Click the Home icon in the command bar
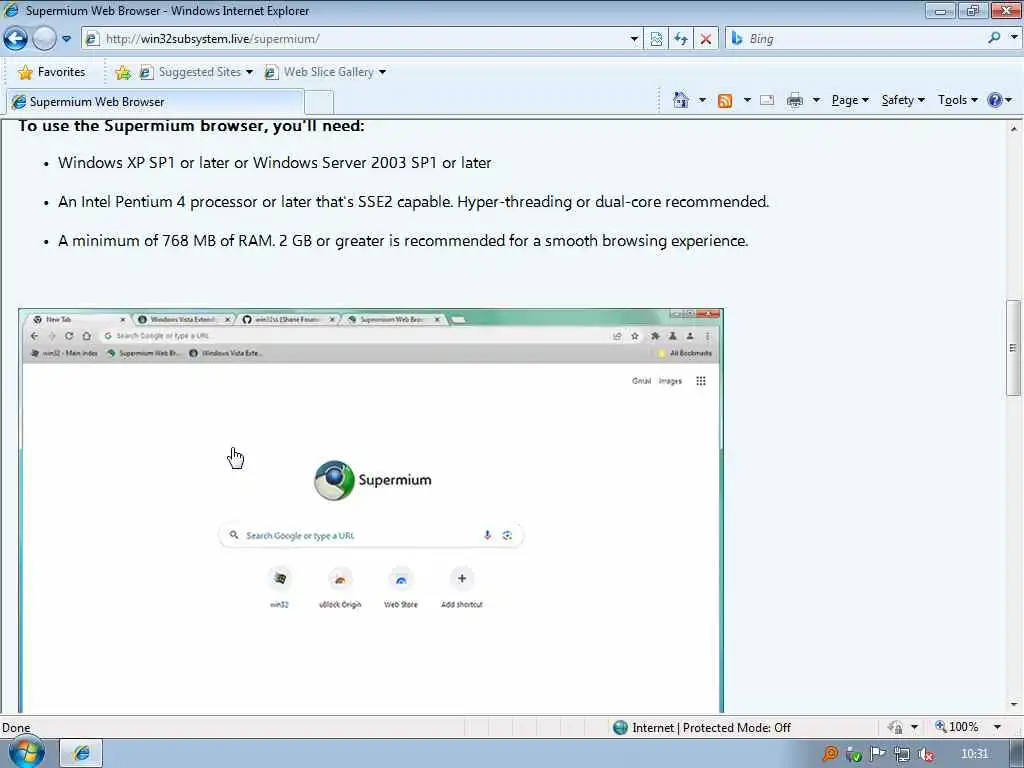The height and width of the screenshot is (768, 1024). pos(680,100)
